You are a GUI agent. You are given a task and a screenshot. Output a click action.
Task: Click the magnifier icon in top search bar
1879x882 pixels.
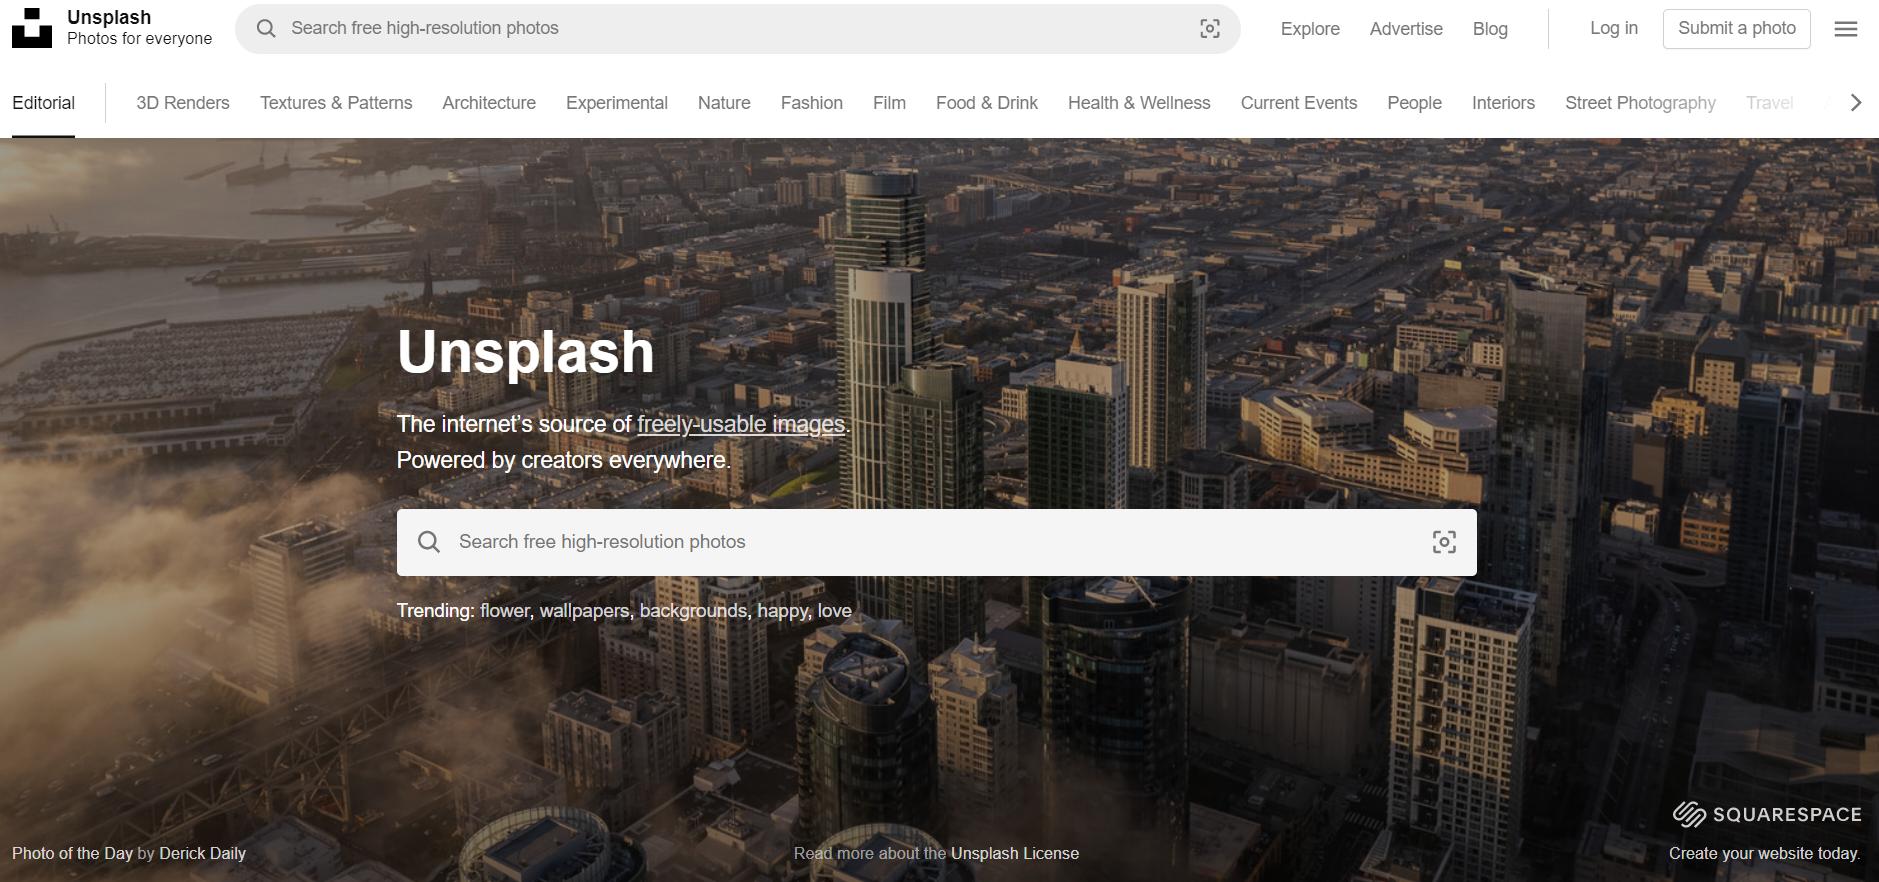point(266,29)
